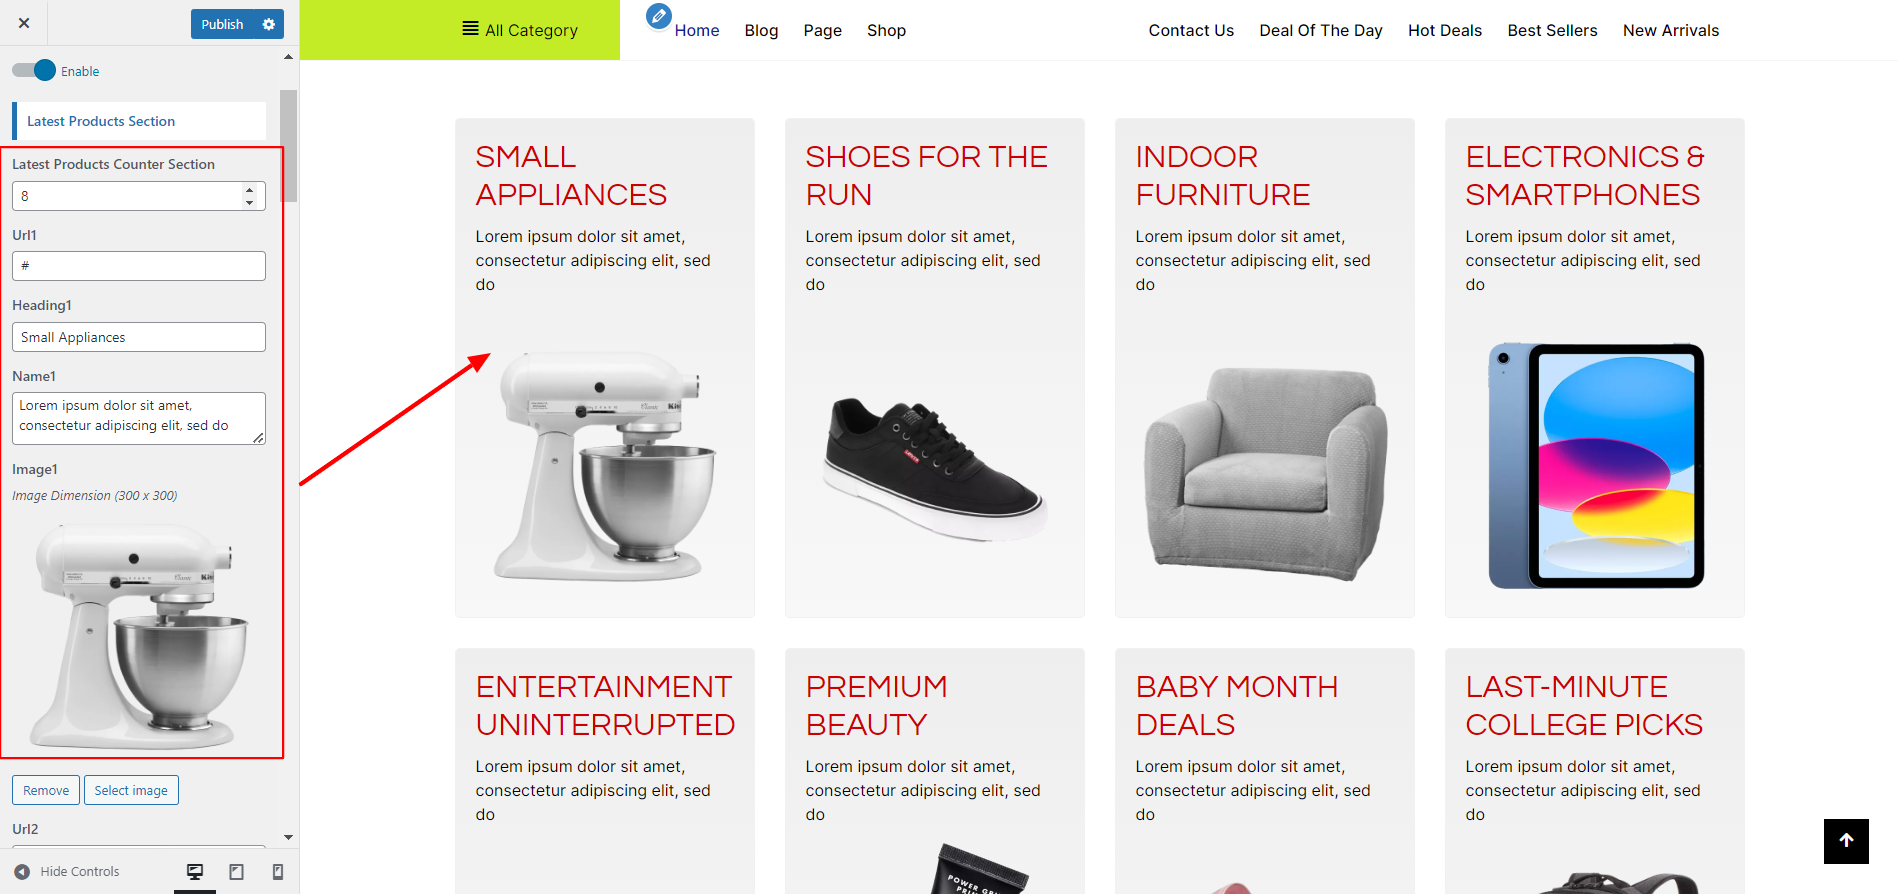Close the customizer panel
This screenshot has height=894, width=1898.
pyautogui.click(x=24, y=23)
